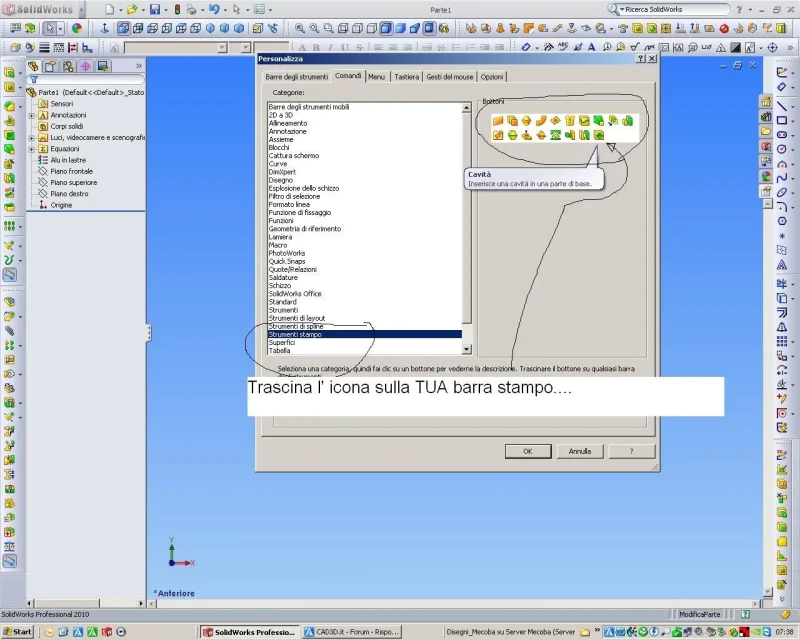Click the Rebuild traffic light icon
The height and width of the screenshot is (640, 800).
177,9
